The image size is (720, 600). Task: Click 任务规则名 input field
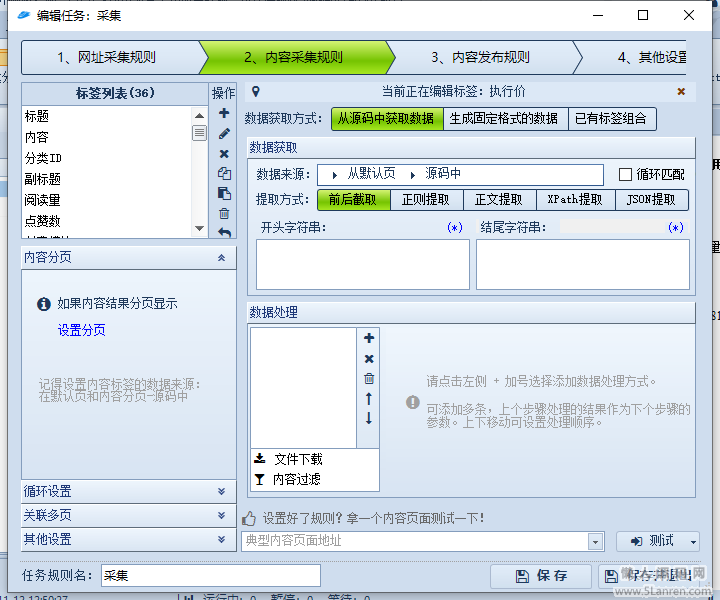[x=211, y=576]
